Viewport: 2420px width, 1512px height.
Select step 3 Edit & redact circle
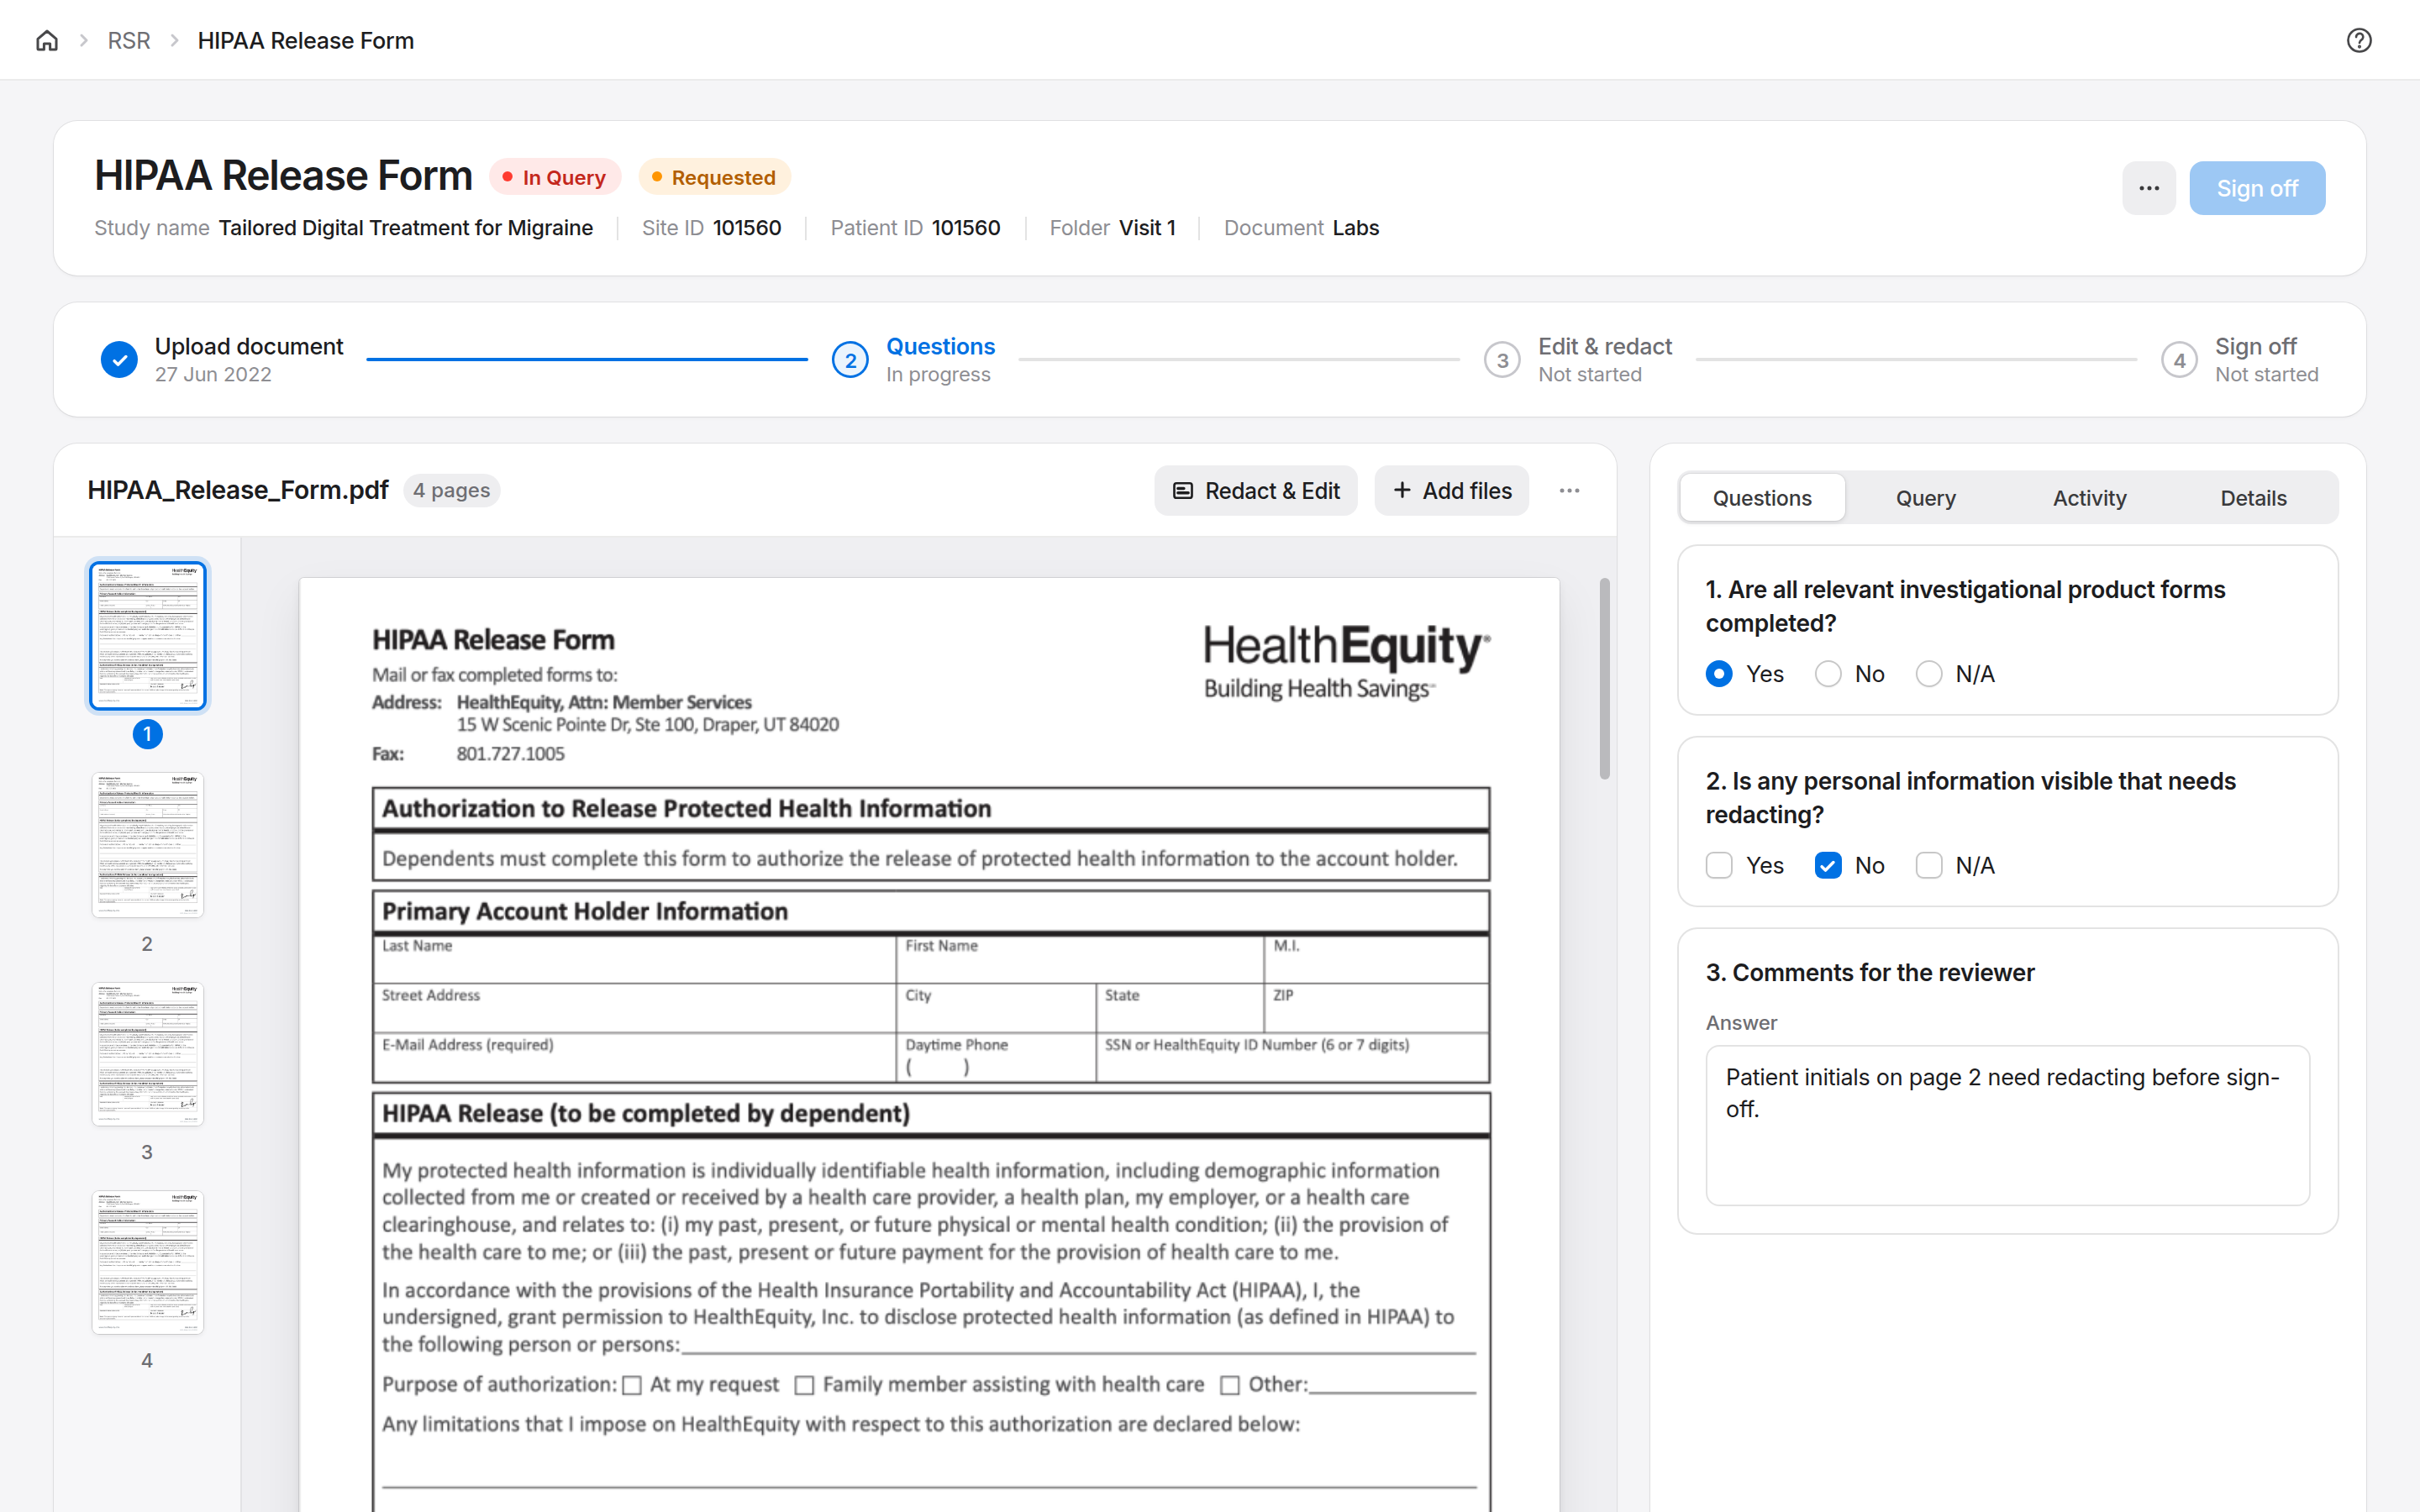click(x=1502, y=360)
